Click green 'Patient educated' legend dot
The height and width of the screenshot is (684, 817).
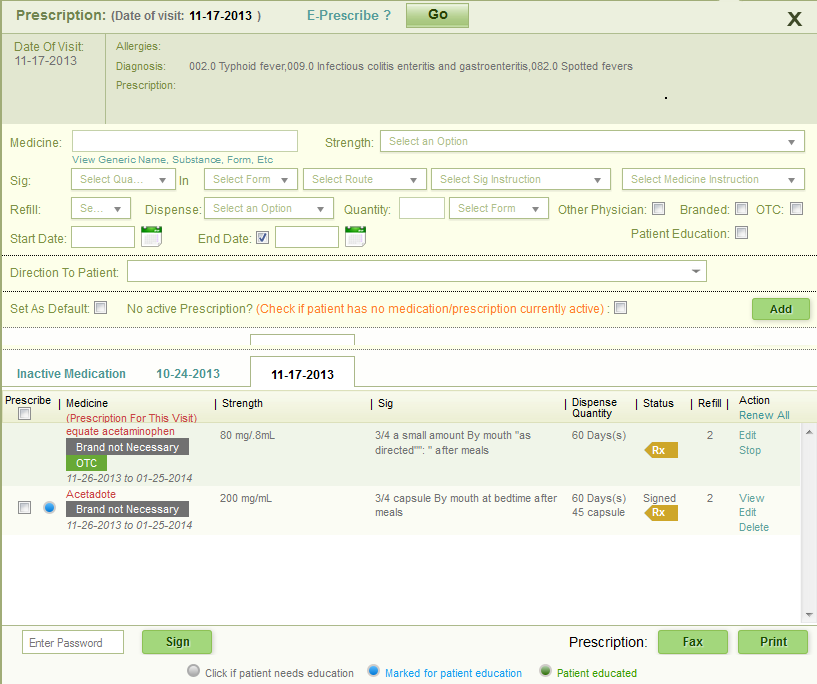pos(545,671)
